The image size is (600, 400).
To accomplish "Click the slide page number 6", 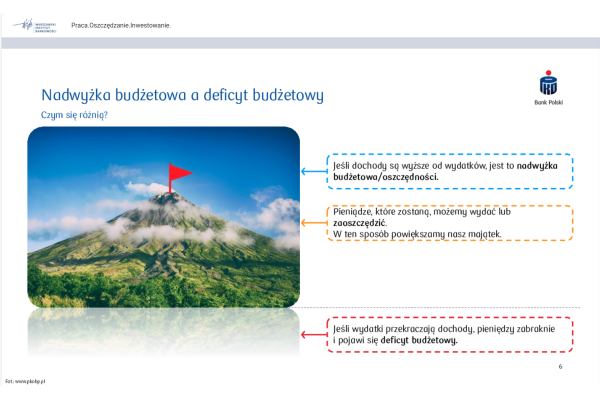I will click(560, 367).
